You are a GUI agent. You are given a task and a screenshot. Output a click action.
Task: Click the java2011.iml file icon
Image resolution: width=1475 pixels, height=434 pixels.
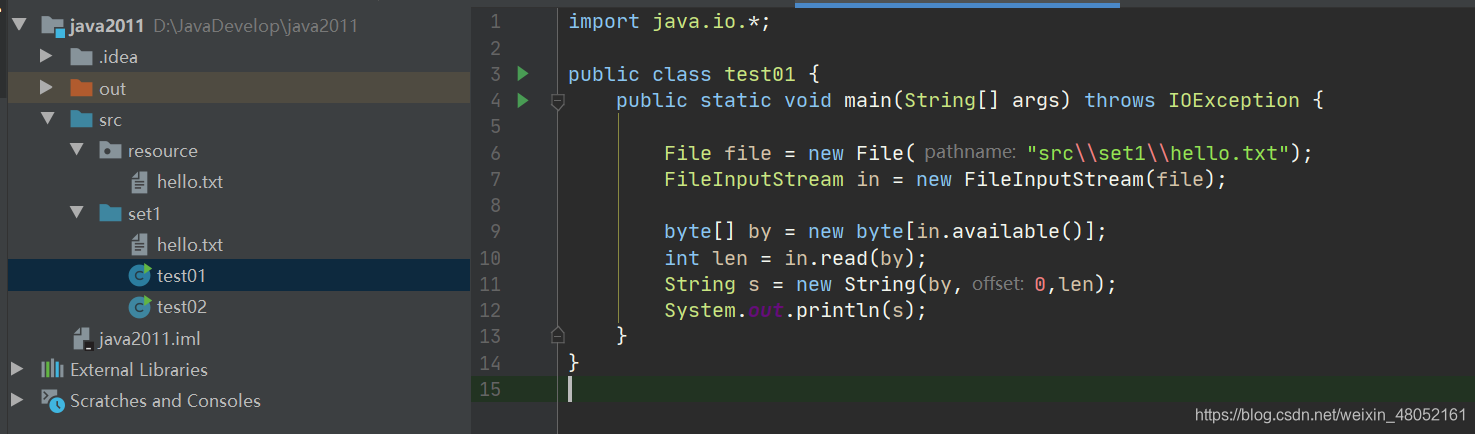(x=83, y=338)
